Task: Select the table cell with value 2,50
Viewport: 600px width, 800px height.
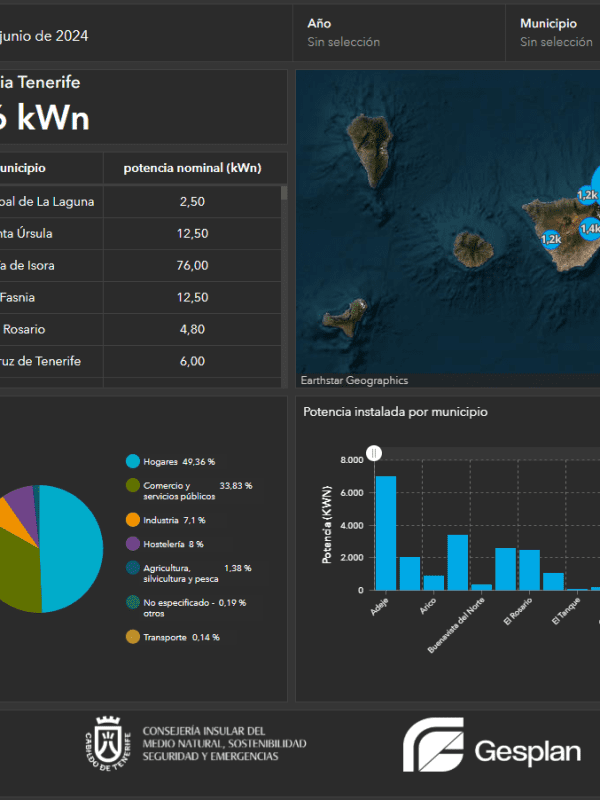Action: point(192,202)
